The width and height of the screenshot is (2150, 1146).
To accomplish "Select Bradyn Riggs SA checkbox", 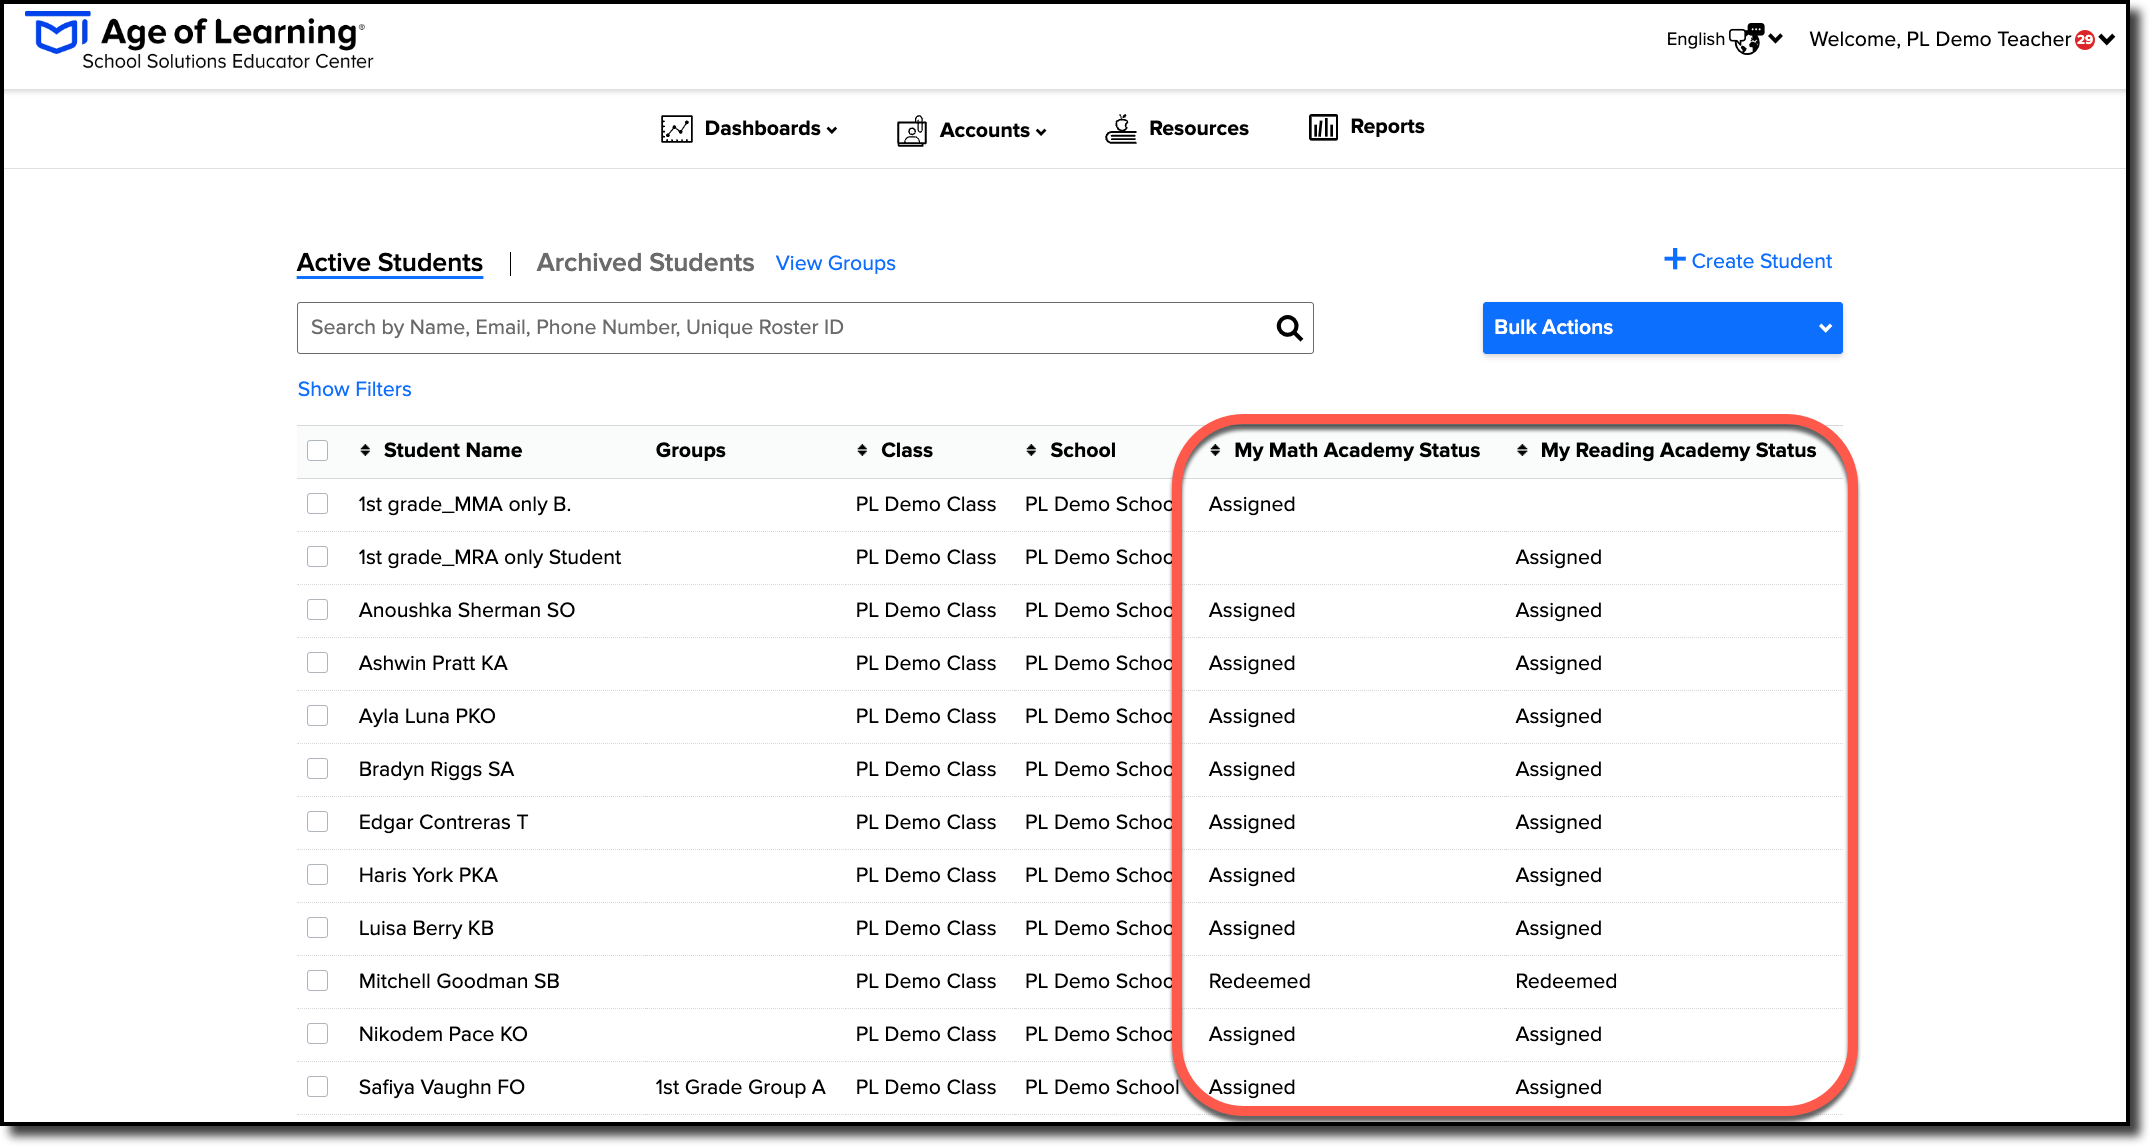I will click(318, 769).
